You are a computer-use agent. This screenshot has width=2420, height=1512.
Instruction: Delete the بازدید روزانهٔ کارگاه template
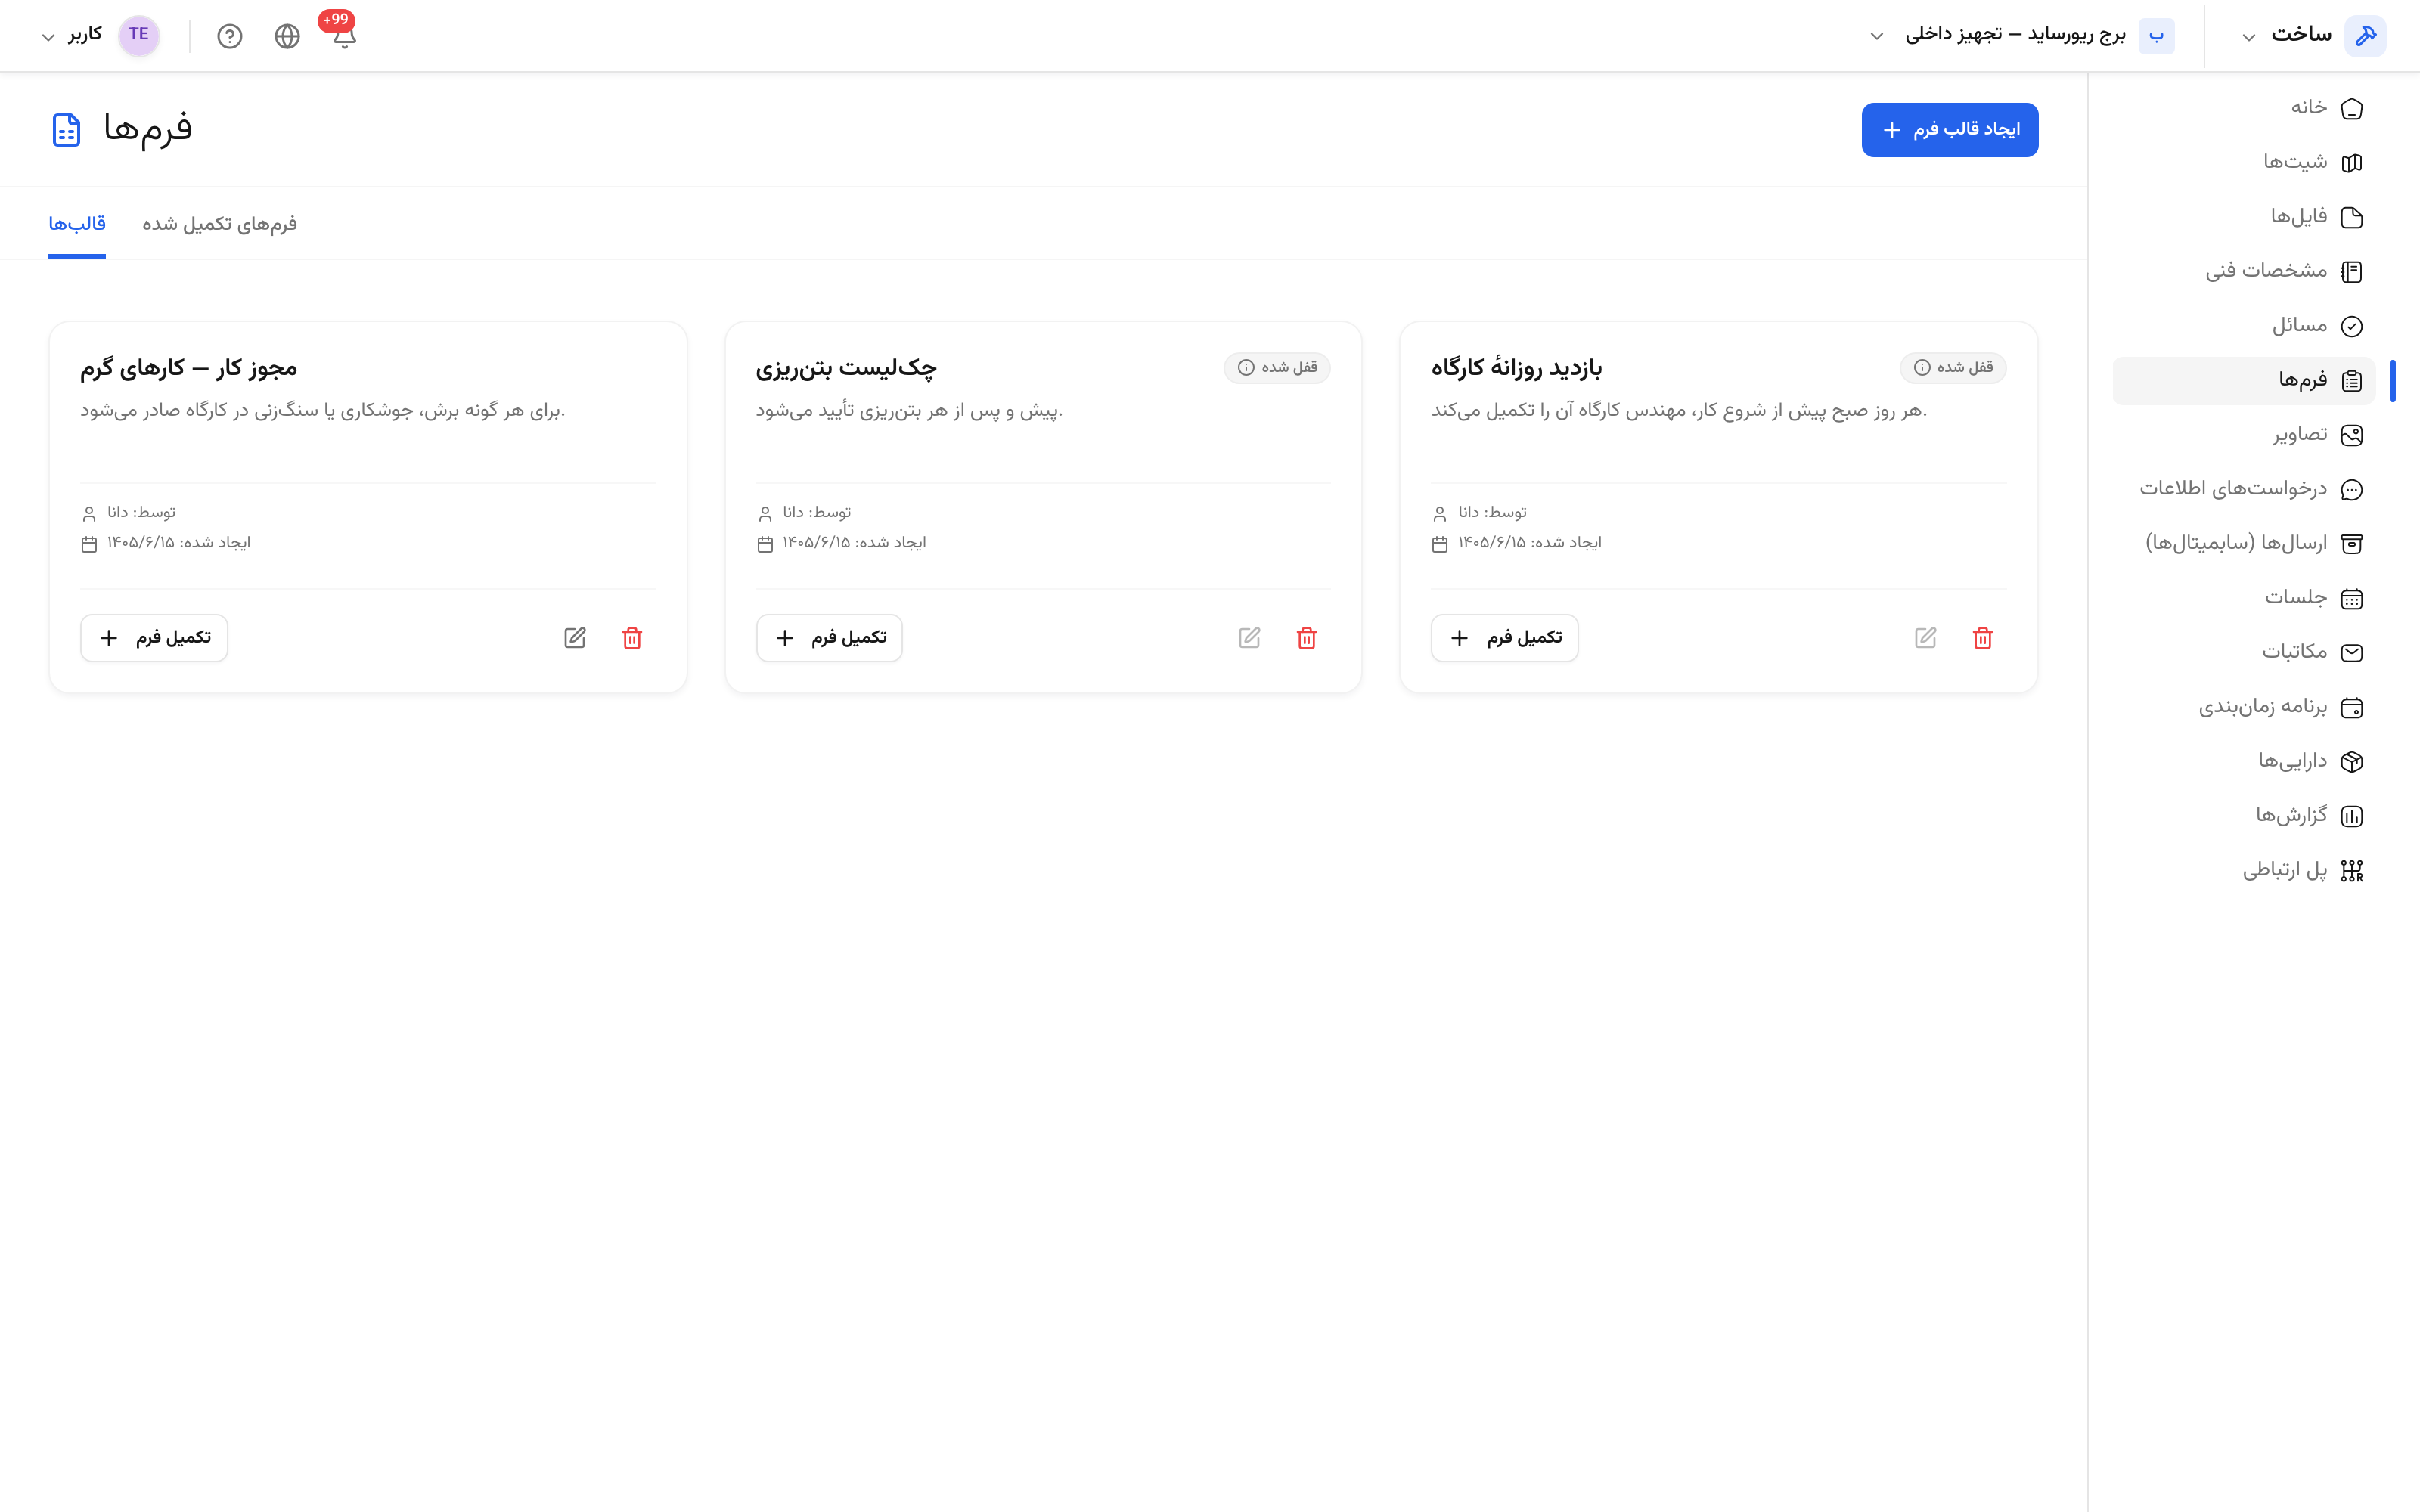[1982, 638]
